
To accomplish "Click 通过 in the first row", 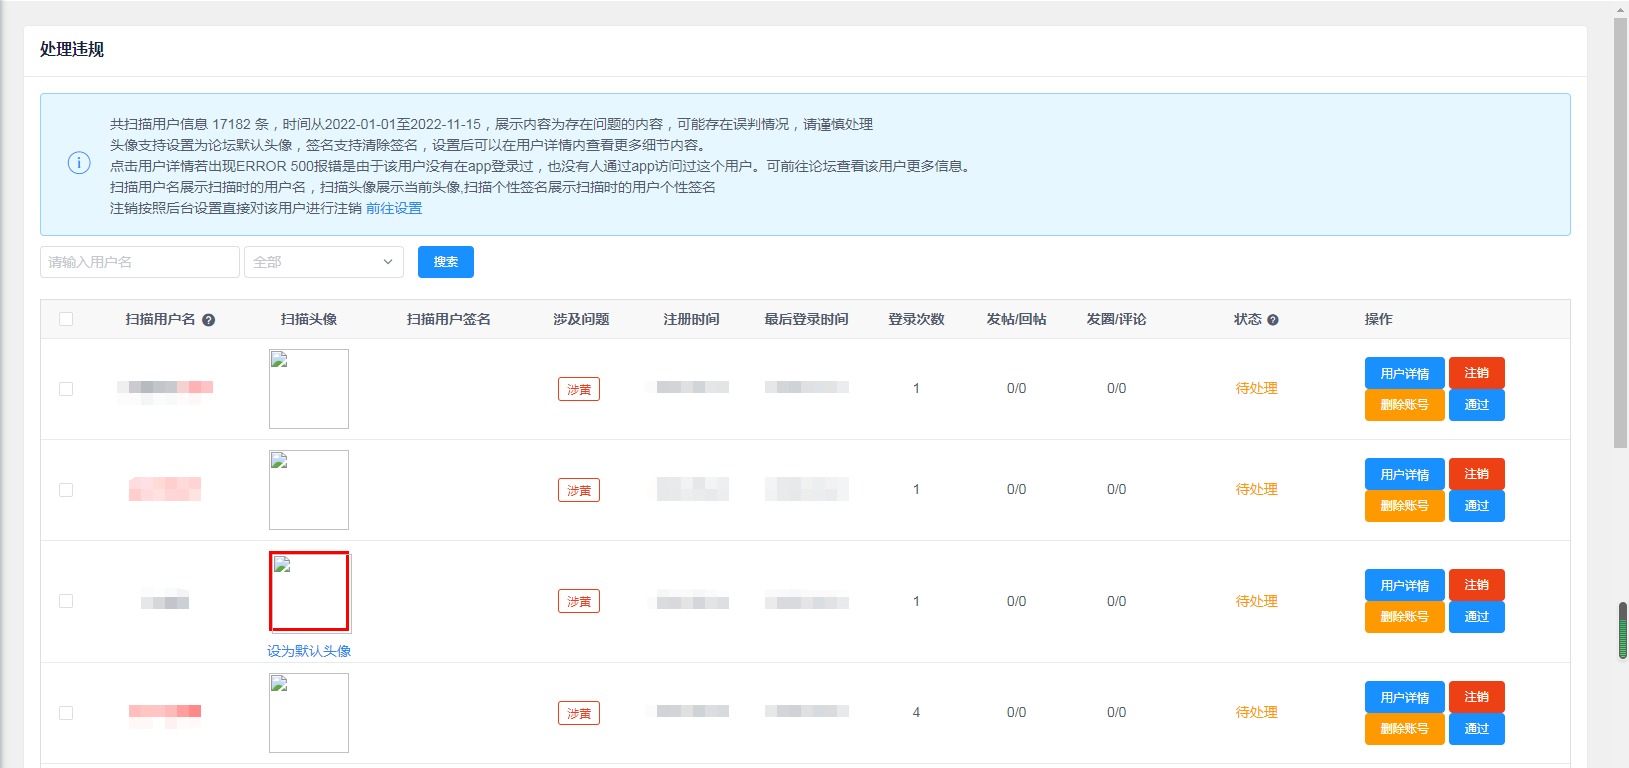I will (x=1477, y=405).
